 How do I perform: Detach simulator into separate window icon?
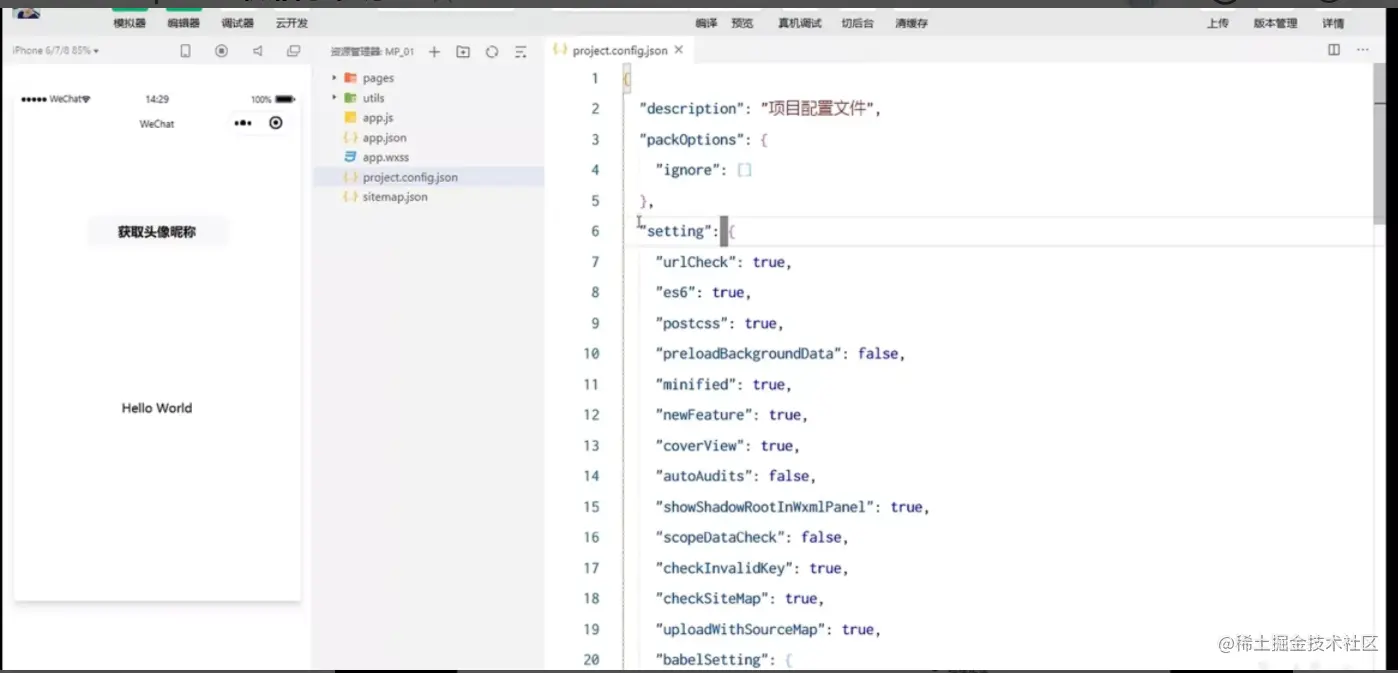(x=294, y=51)
